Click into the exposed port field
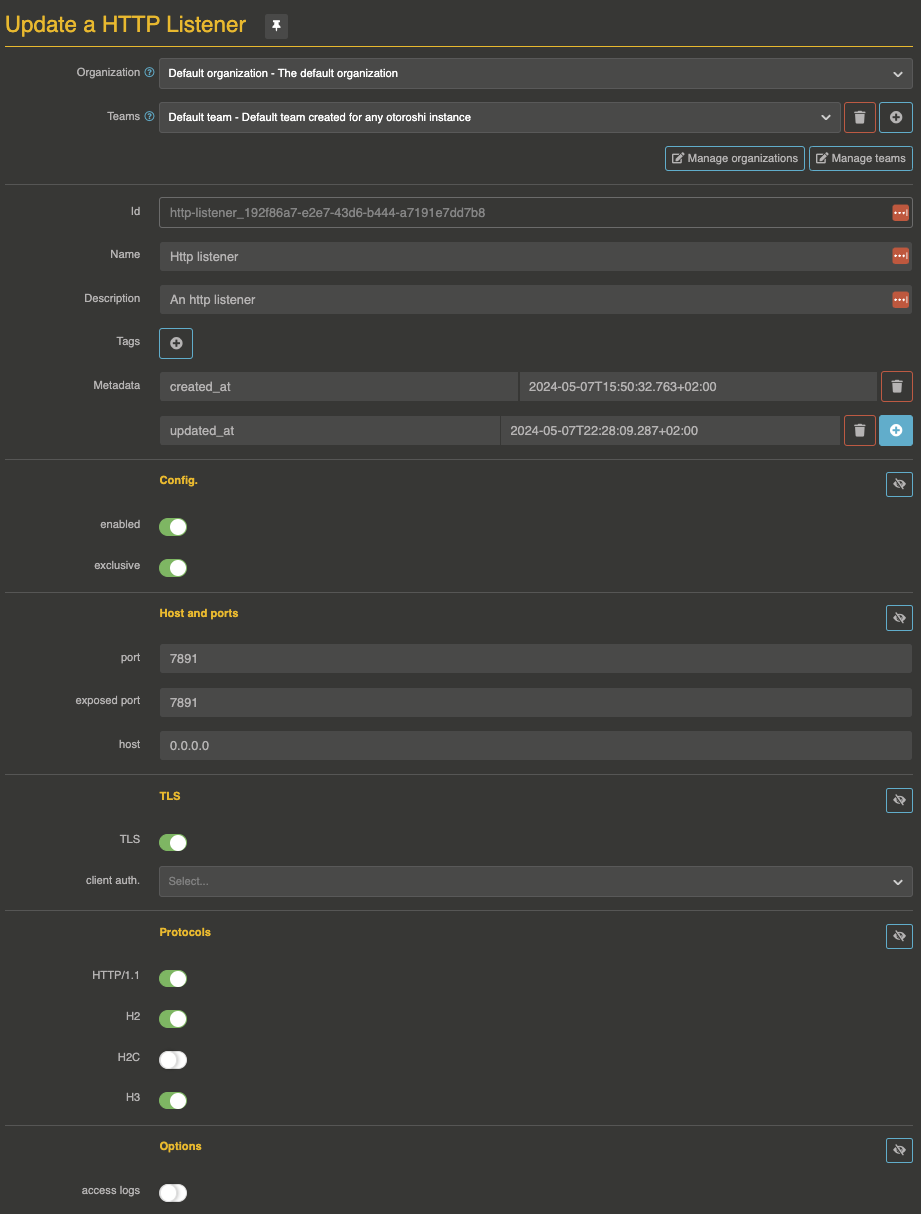The image size is (921, 1214). point(535,702)
